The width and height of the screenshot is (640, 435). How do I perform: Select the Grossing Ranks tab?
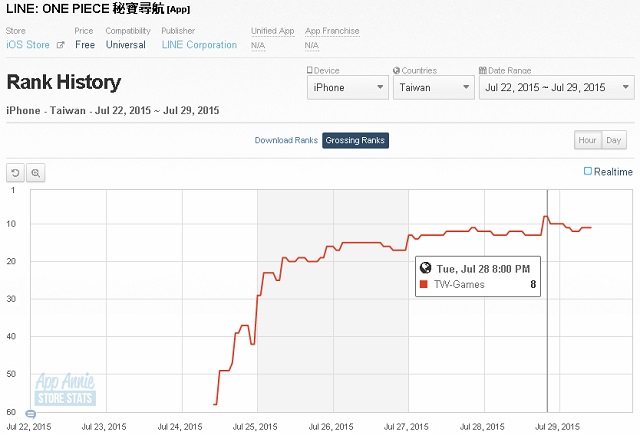(x=355, y=140)
